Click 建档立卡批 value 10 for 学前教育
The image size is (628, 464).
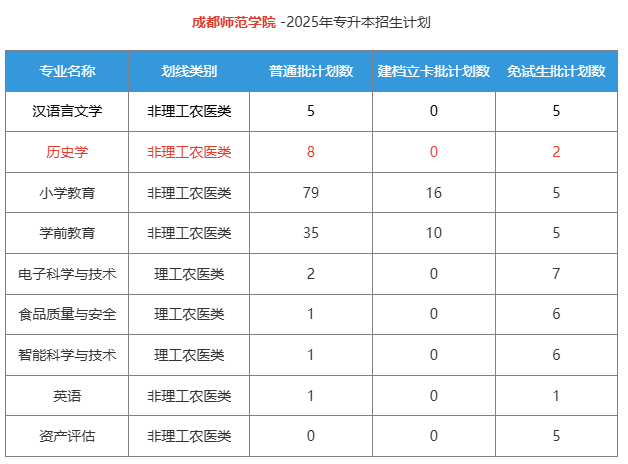[434, 233]
